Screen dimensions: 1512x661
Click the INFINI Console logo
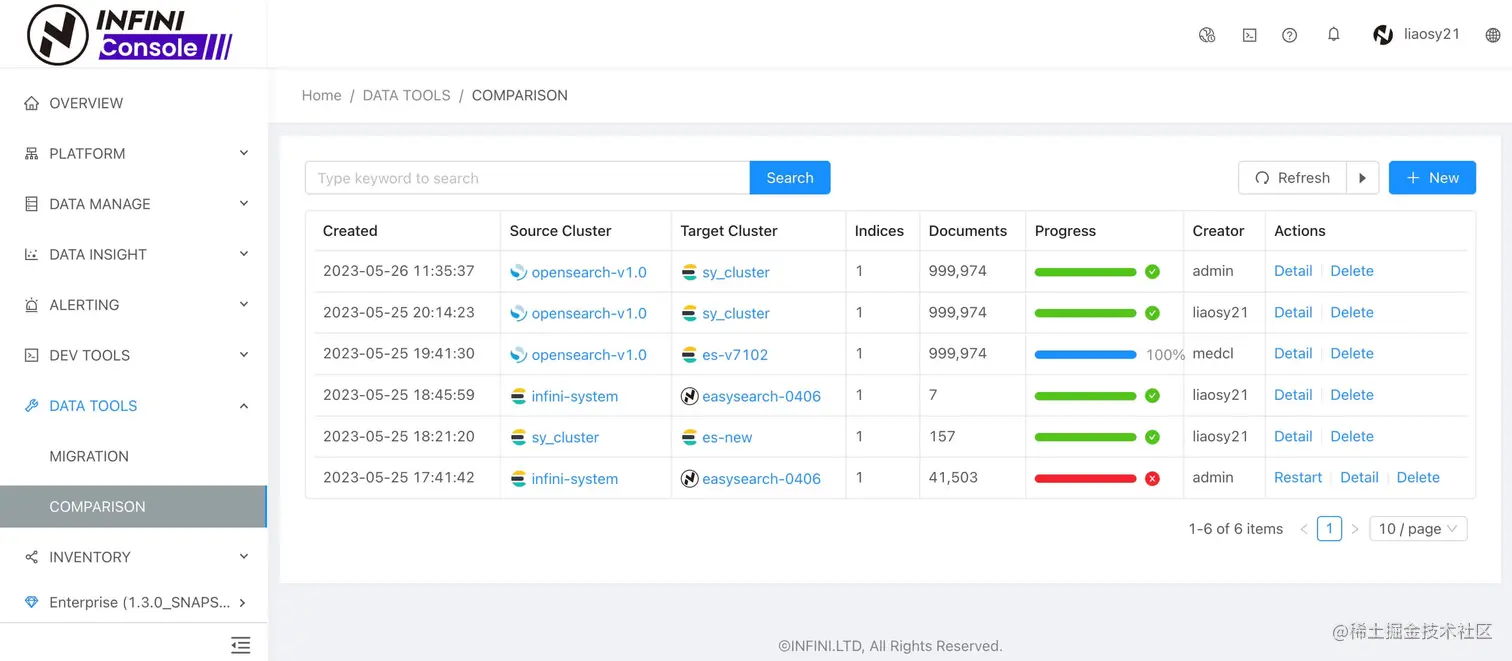coord(130,34)
